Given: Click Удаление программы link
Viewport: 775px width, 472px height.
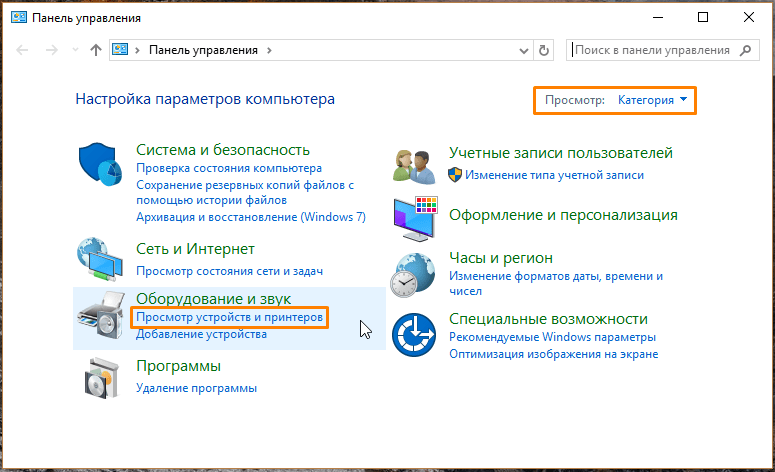Looking at the screenshot, I should click(x=196, y=388).
